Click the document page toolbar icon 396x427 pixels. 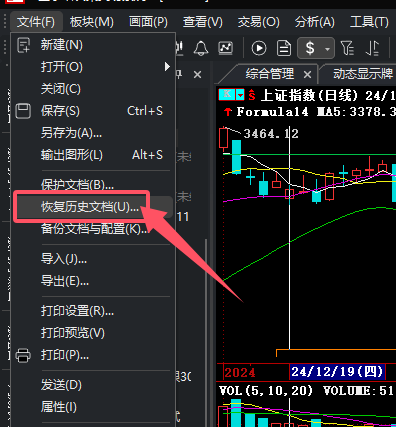tap(284, 48)
